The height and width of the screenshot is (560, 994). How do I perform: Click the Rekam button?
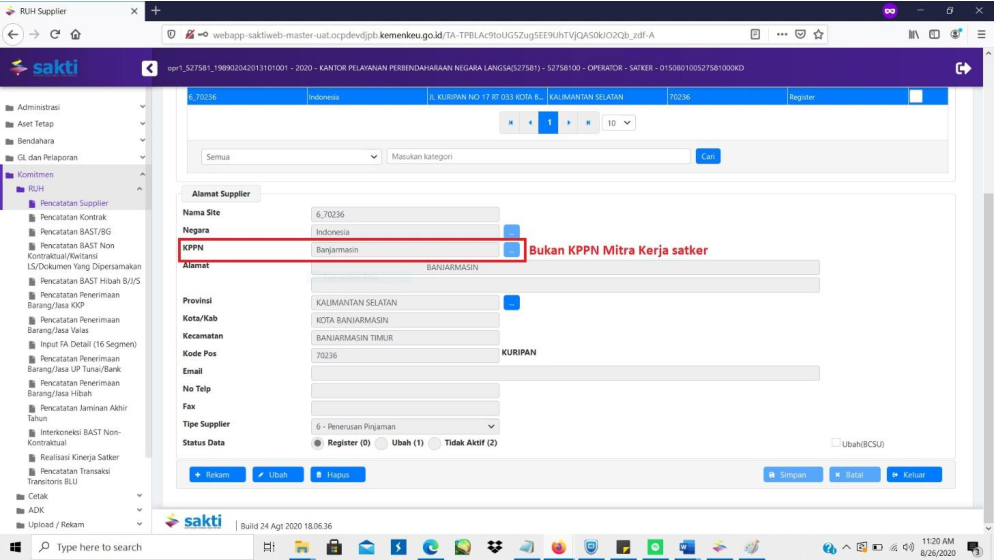click(217, 475)
